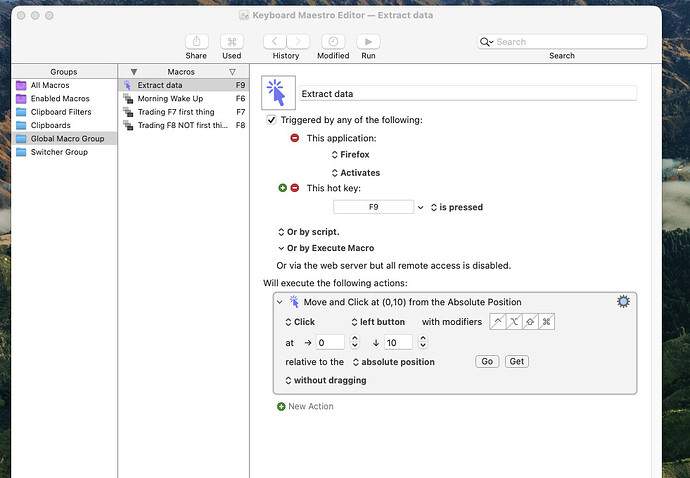Click the Clipboard Filters folder icon
Screen dimensions: 690x478
[21, 112]
